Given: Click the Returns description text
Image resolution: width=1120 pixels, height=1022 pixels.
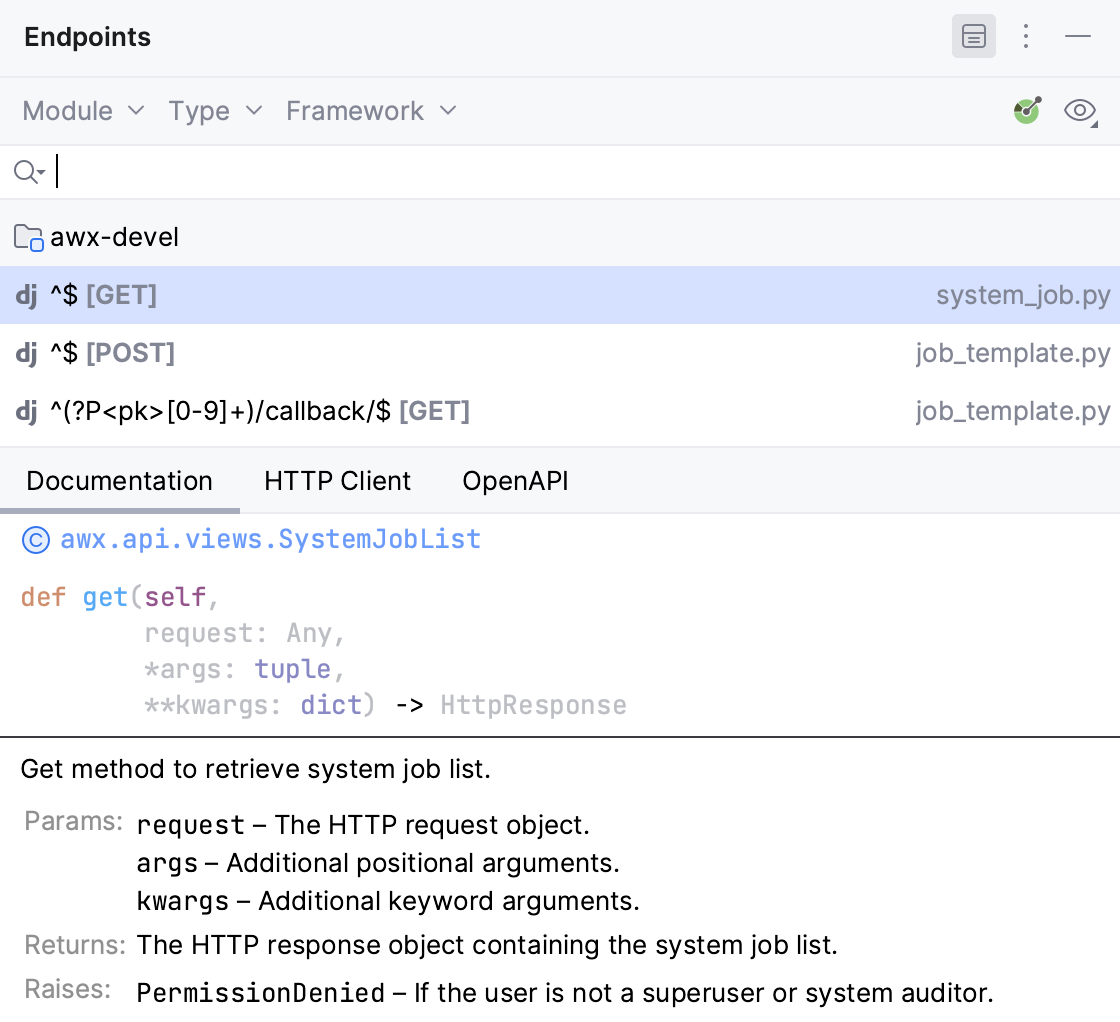Looking at the screenshot, I should (x=487, y=945).
